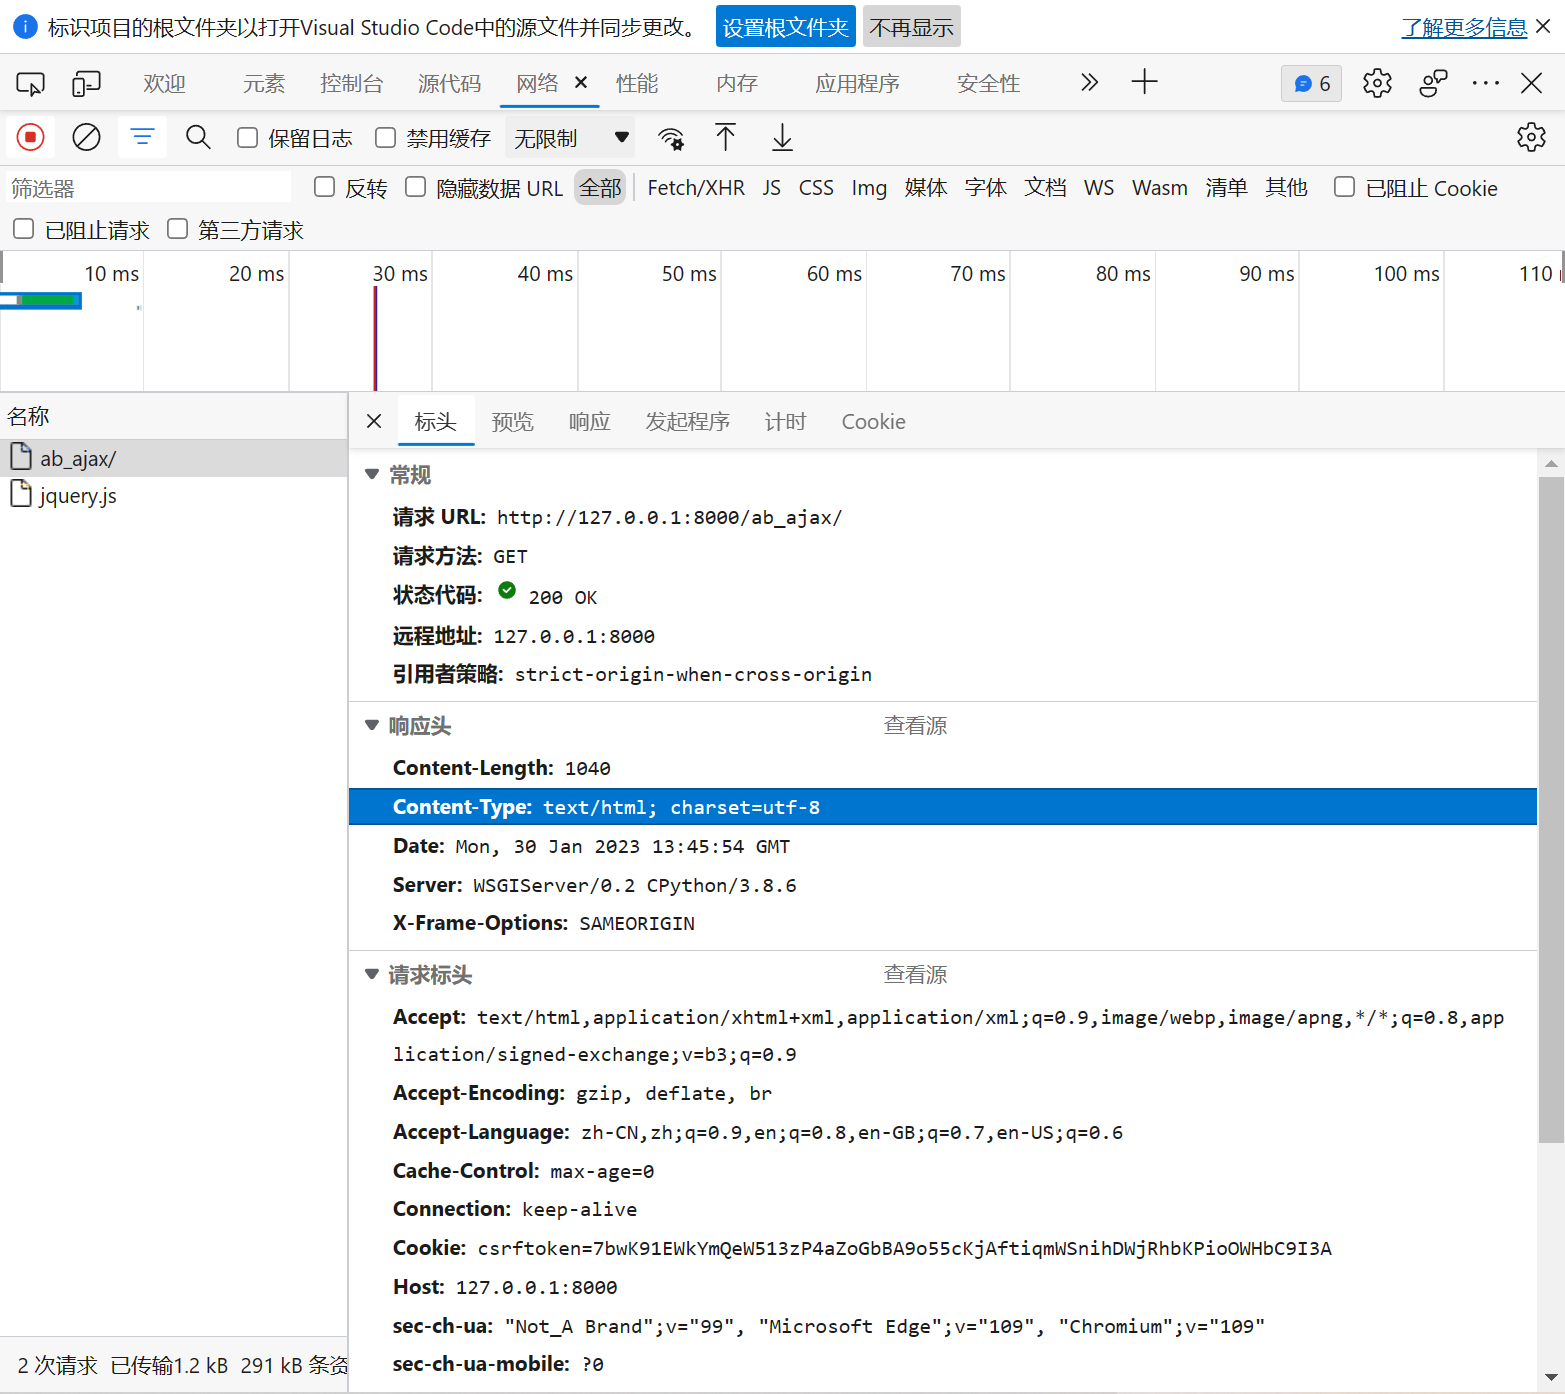
Task: Open issues counter showing 6
Action: [1311, 84]
